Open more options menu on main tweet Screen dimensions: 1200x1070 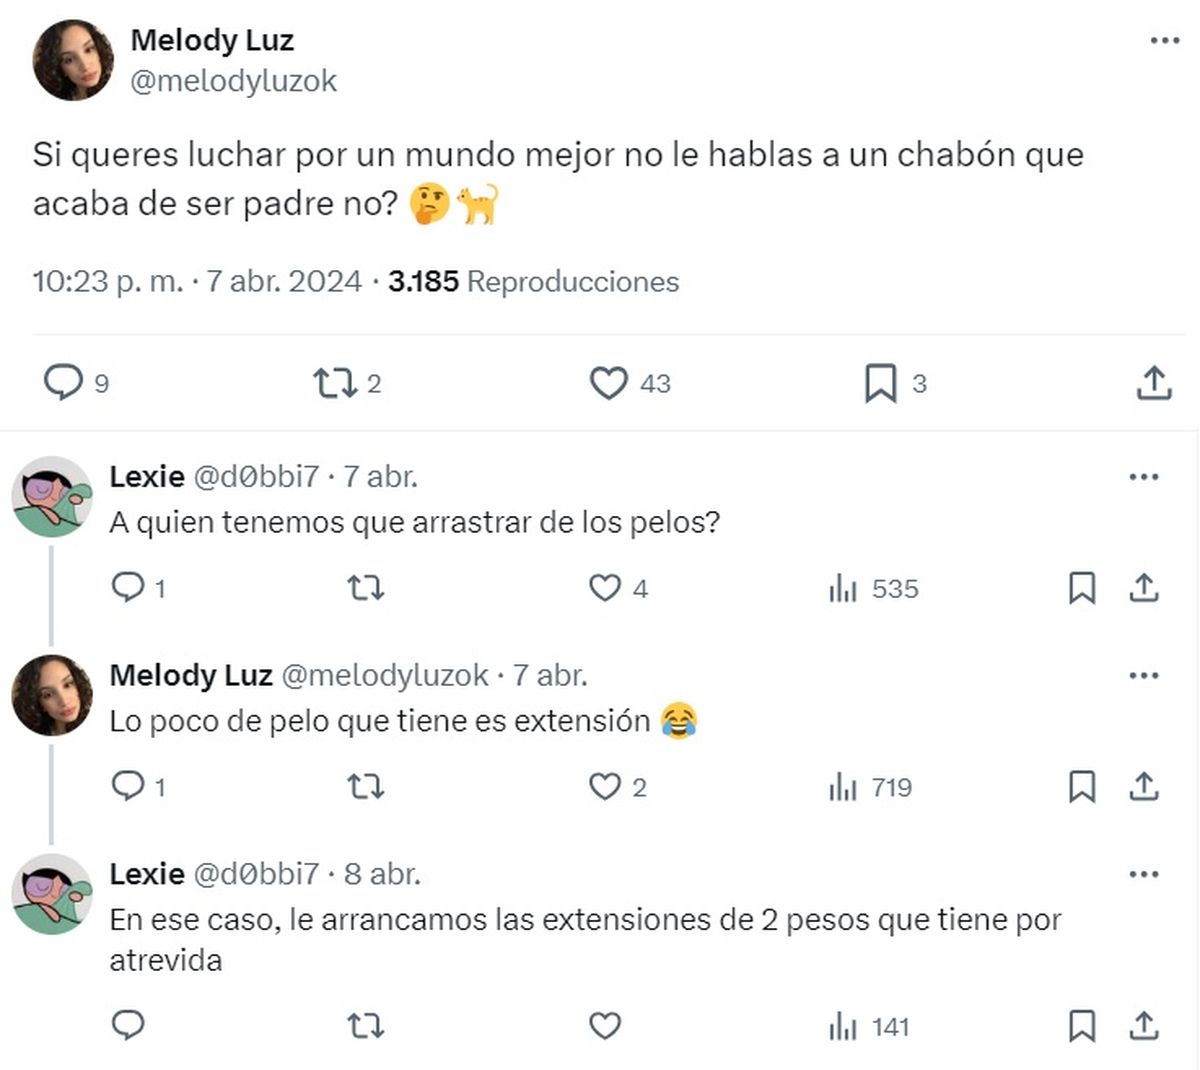[x=1165, y=41]
